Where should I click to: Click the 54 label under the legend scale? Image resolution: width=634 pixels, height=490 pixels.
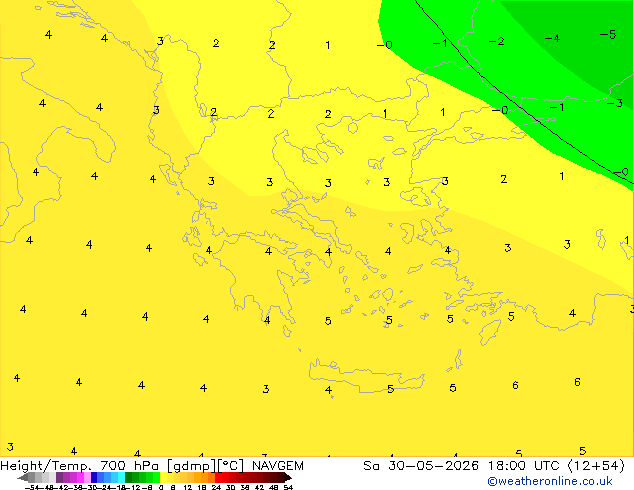click(x=288, y=487)
